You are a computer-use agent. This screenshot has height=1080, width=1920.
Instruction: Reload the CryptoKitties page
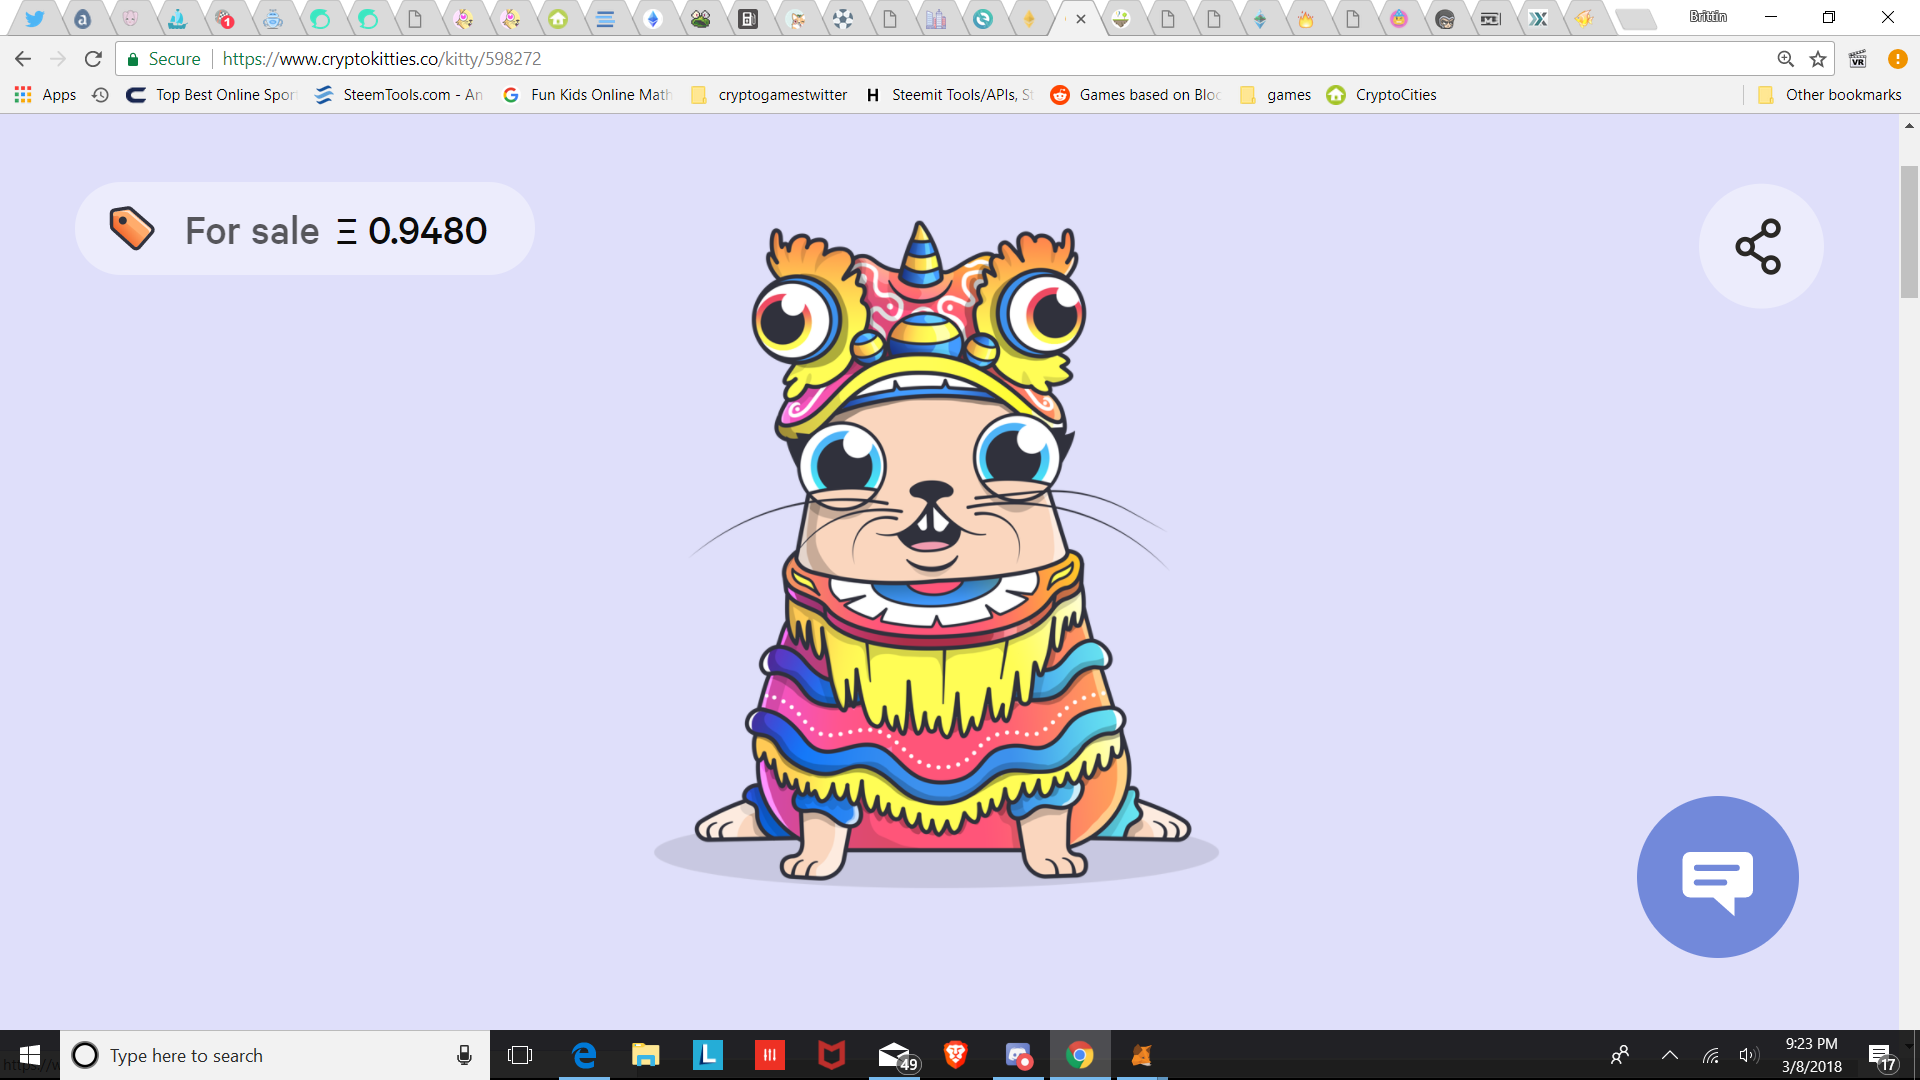click(93, 59)
